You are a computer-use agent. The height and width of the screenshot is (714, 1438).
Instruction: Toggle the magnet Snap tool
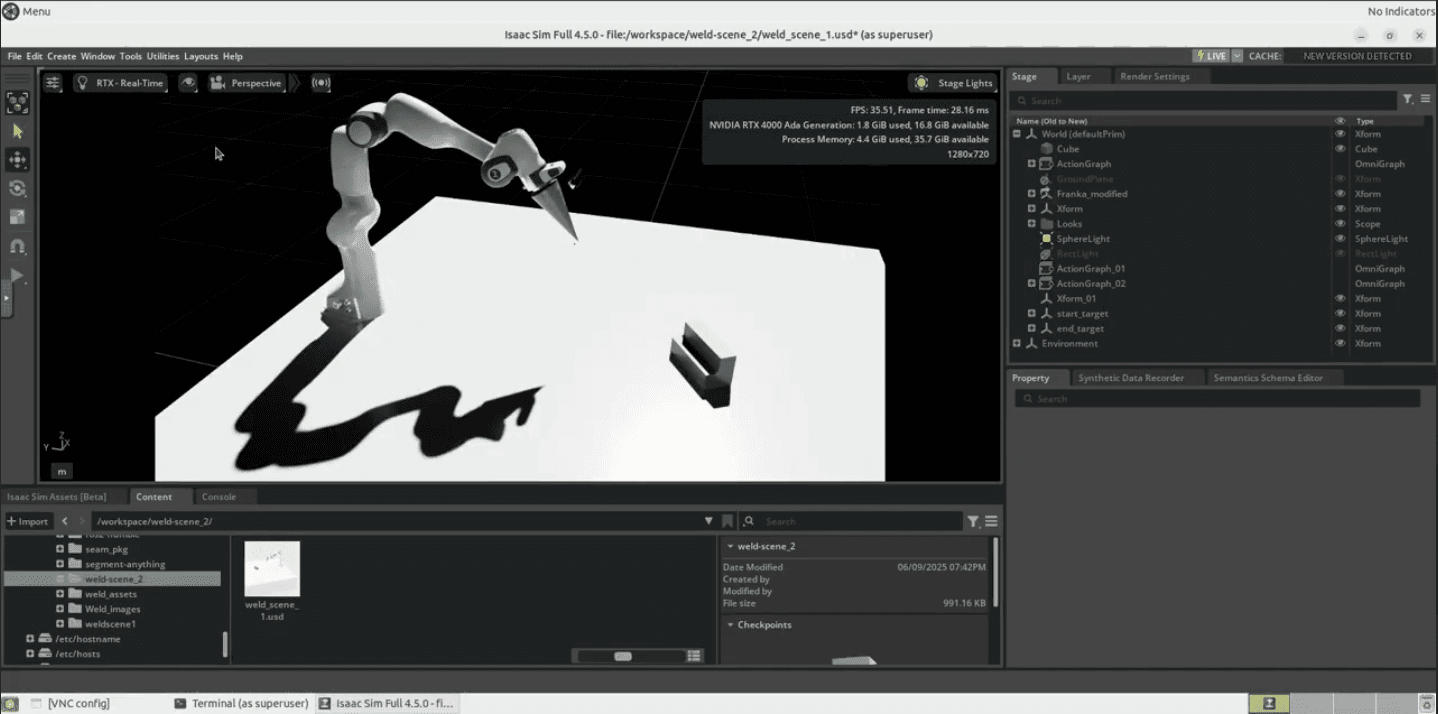point(18,246)
